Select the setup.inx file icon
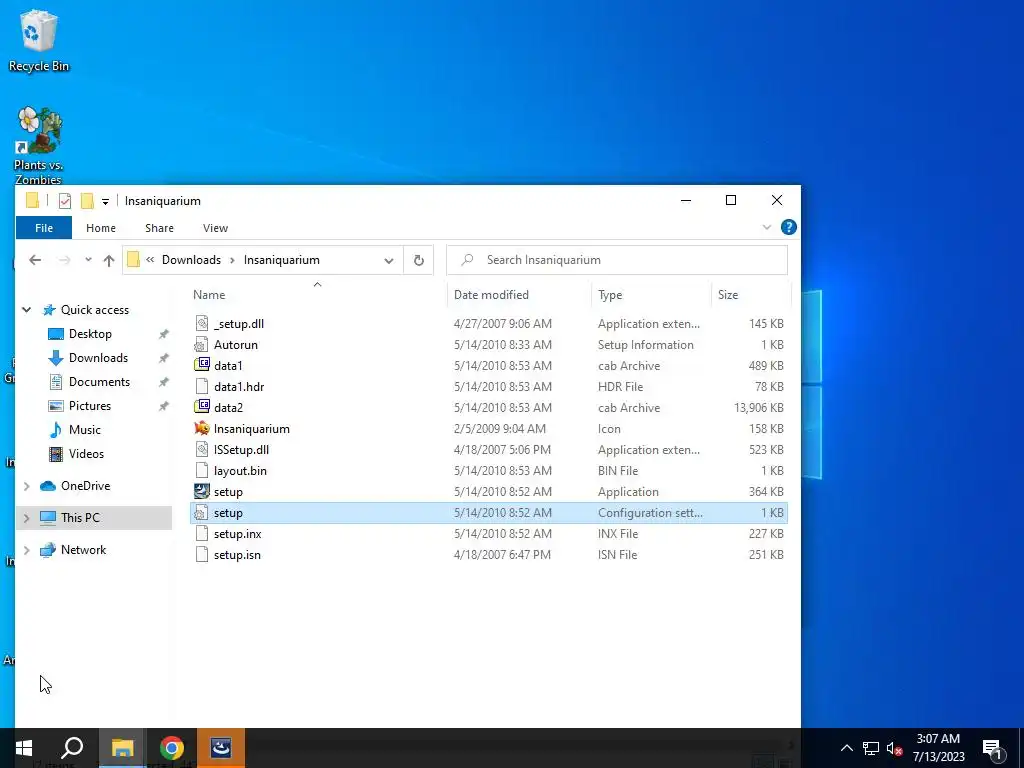 point(202,534)
